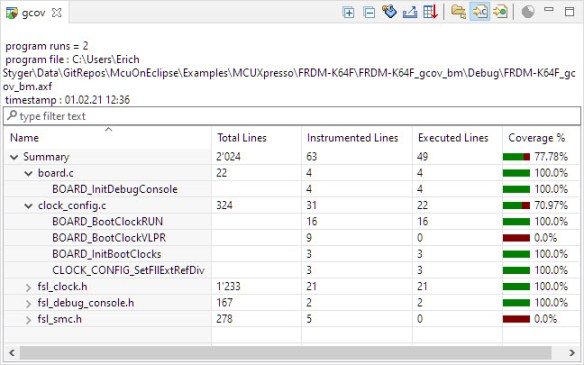Screen dimensions: 584x365
Task: Click the Expand All toolbar icon
Action: [348, 12]
